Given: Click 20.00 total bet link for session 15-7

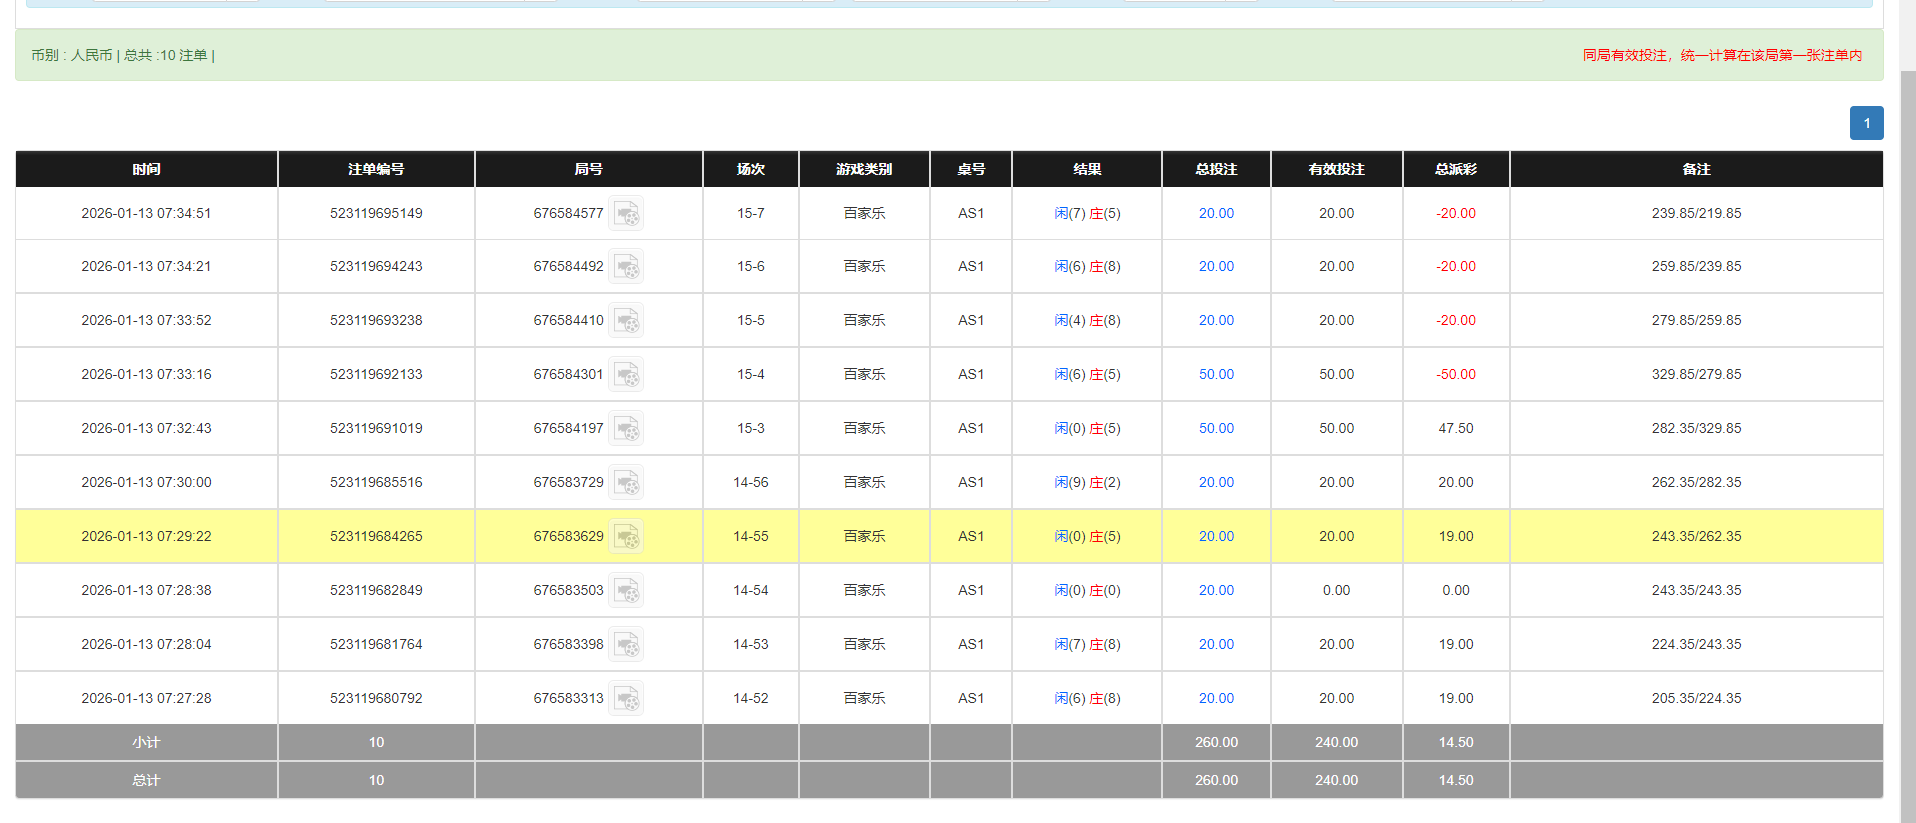Looking at the screenshot, I should (x=1216, y=214).
